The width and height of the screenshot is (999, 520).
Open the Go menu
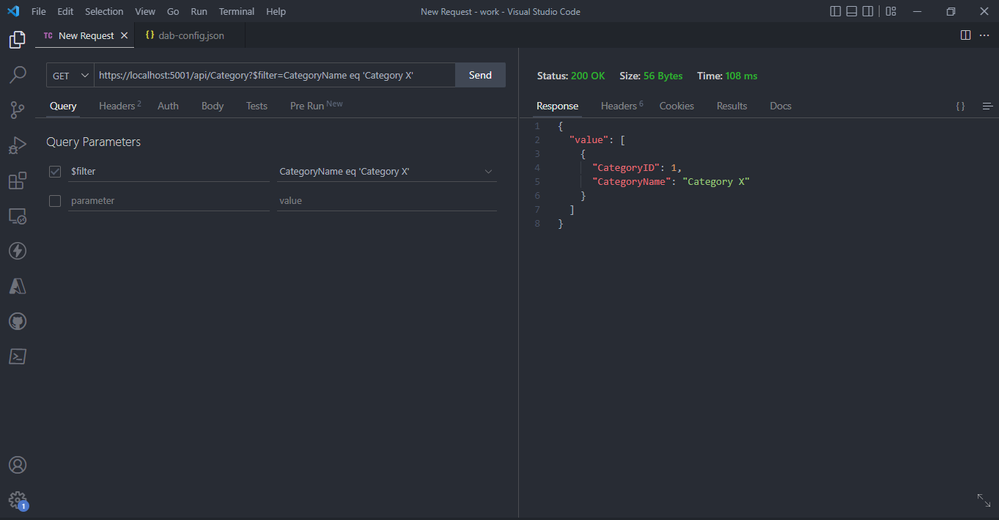(173, 11)
